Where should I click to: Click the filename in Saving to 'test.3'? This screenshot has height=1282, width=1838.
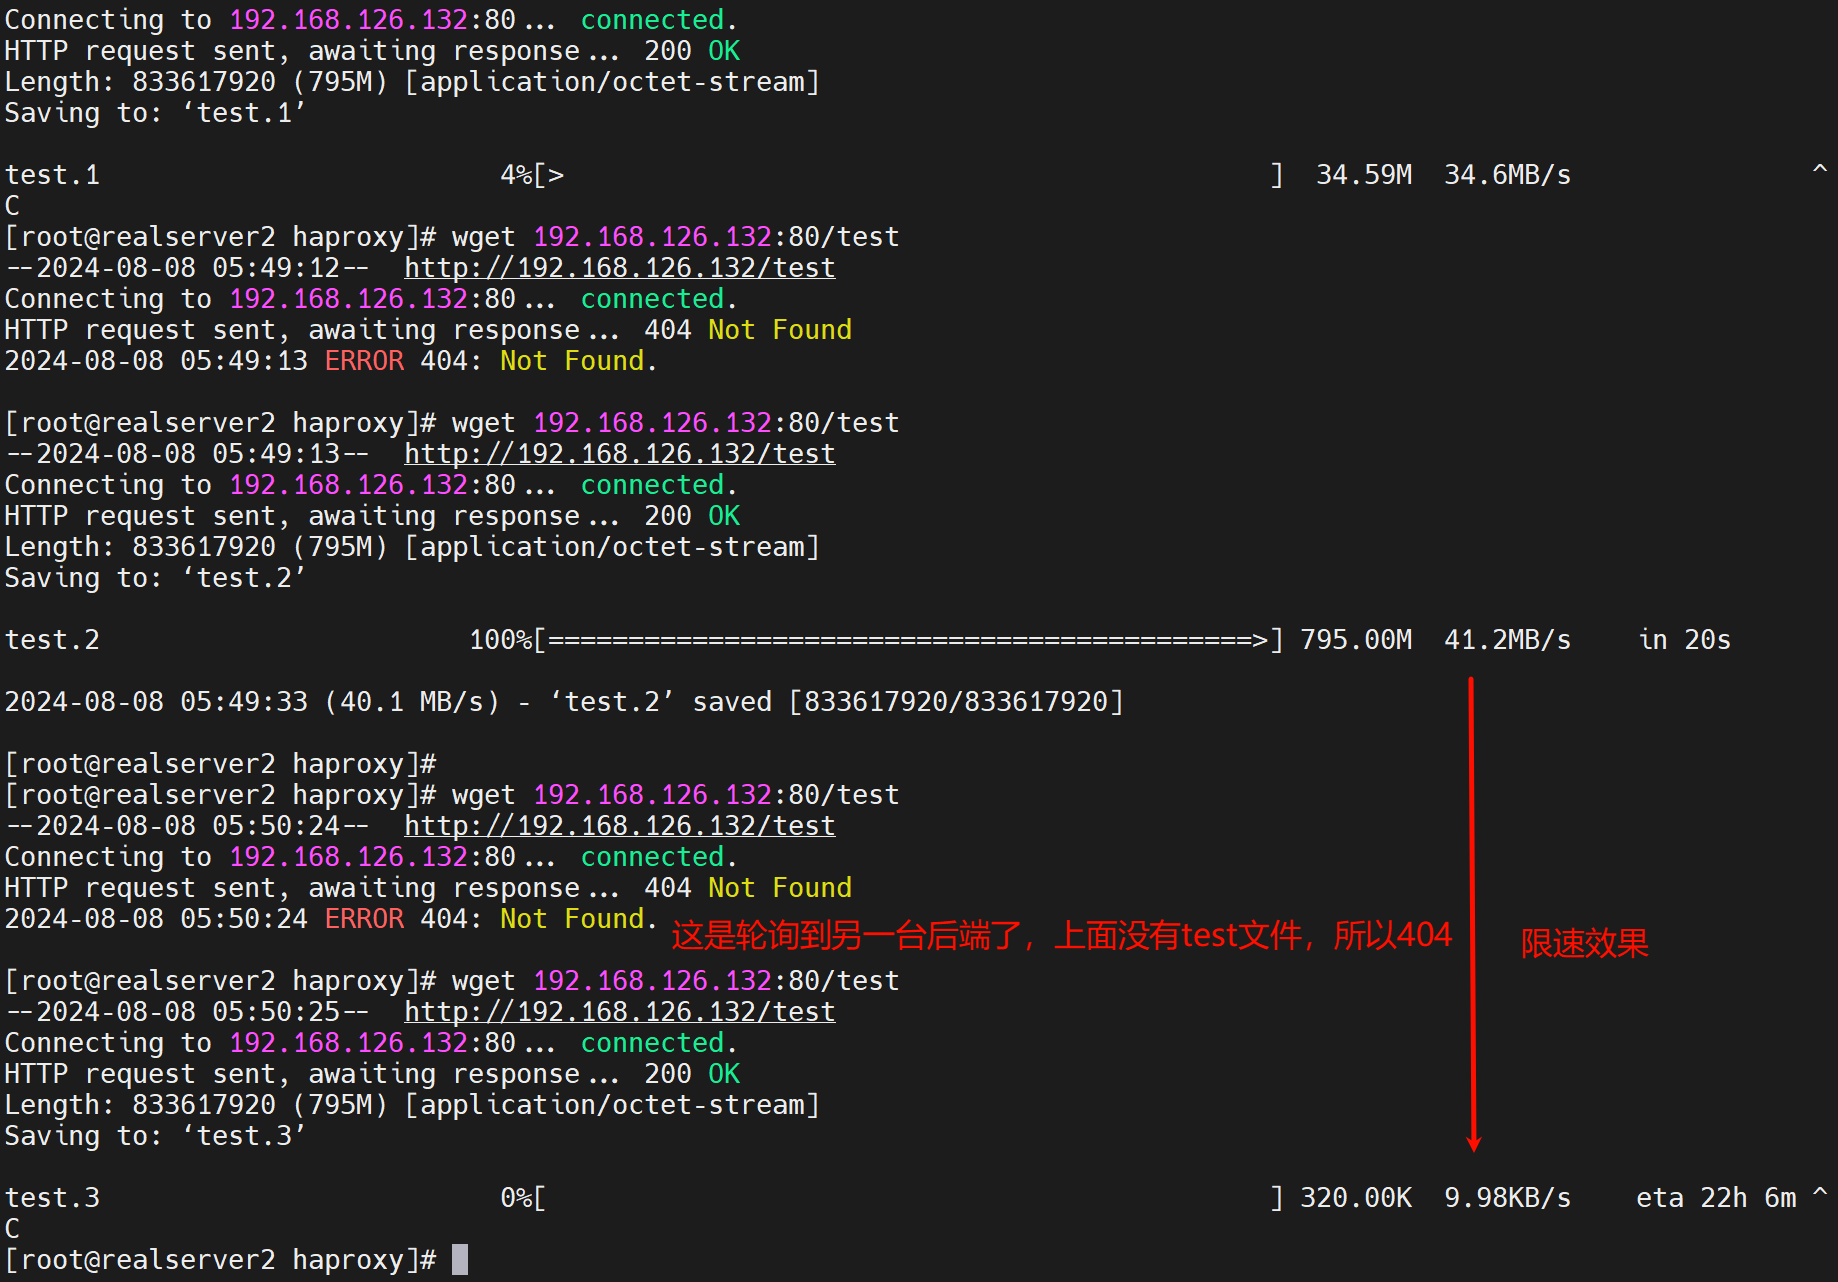pyautogui.click(x=245, y=1136)
